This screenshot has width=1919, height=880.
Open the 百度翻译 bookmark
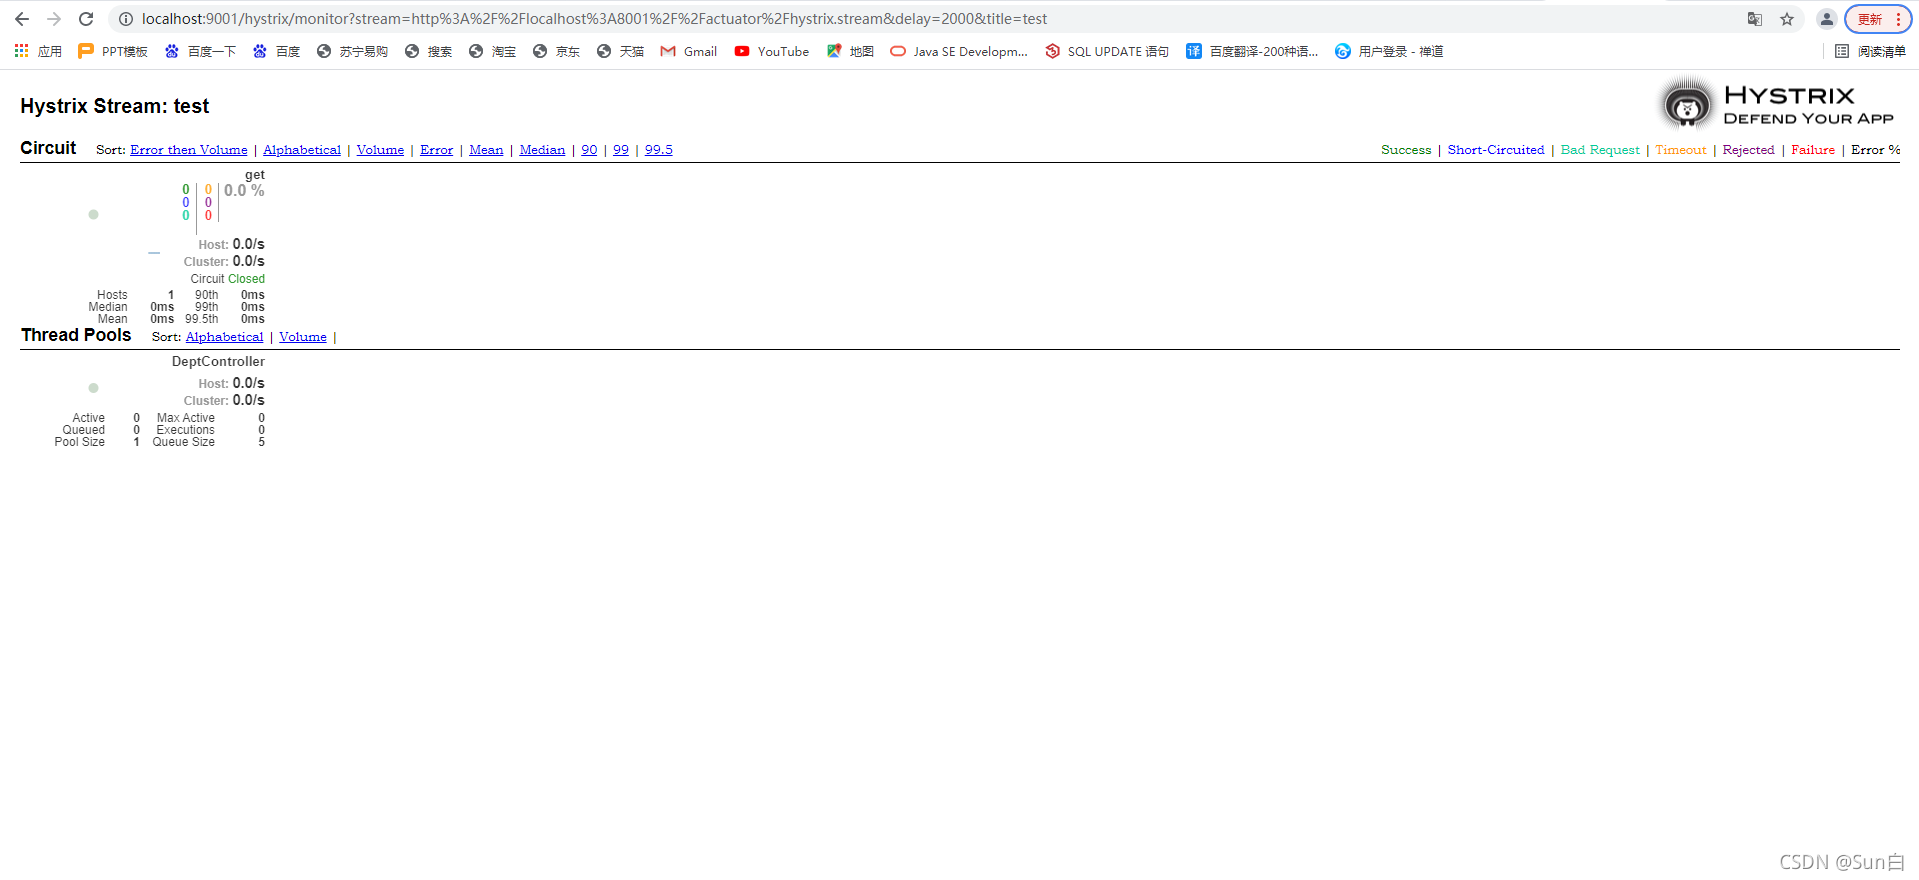click(x=1252, y=51)
